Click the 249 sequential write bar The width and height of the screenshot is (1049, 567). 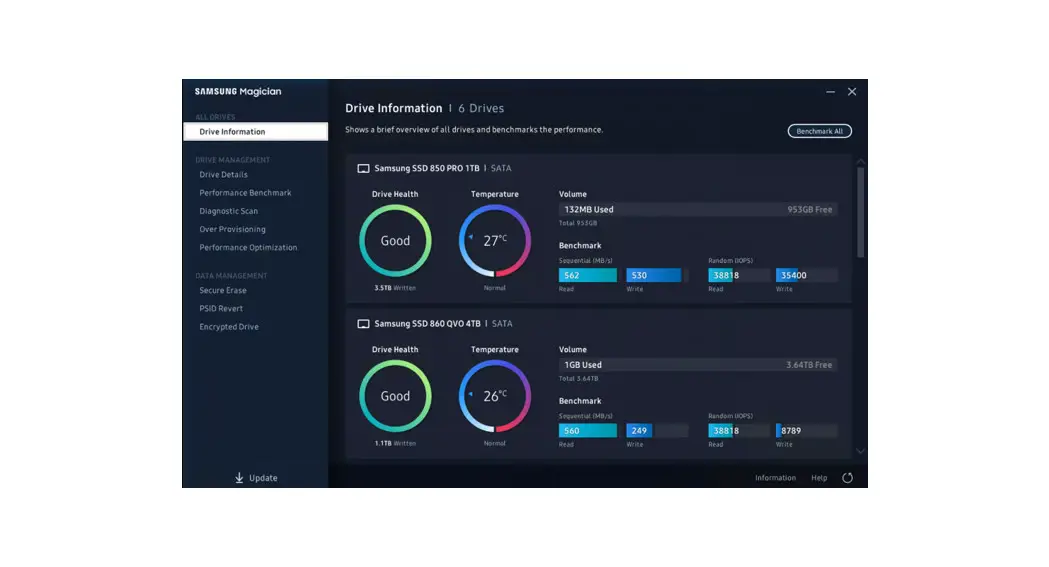[657, 430]
